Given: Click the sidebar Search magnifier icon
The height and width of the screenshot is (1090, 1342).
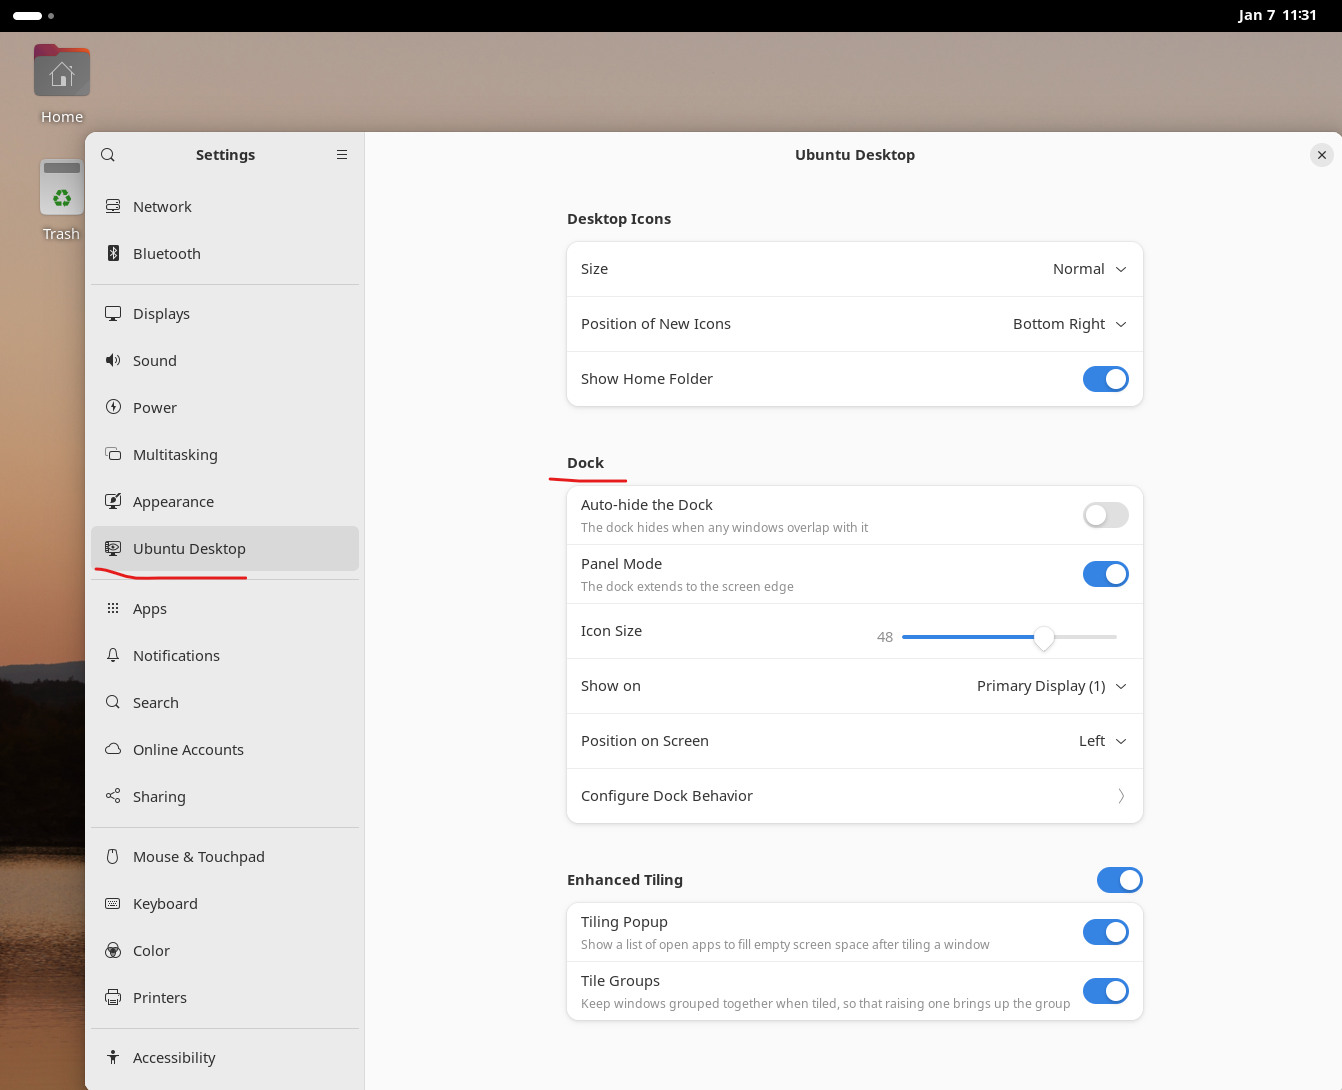Looking at the screenshot, I should pyautogui.click(x=113, y=702).
